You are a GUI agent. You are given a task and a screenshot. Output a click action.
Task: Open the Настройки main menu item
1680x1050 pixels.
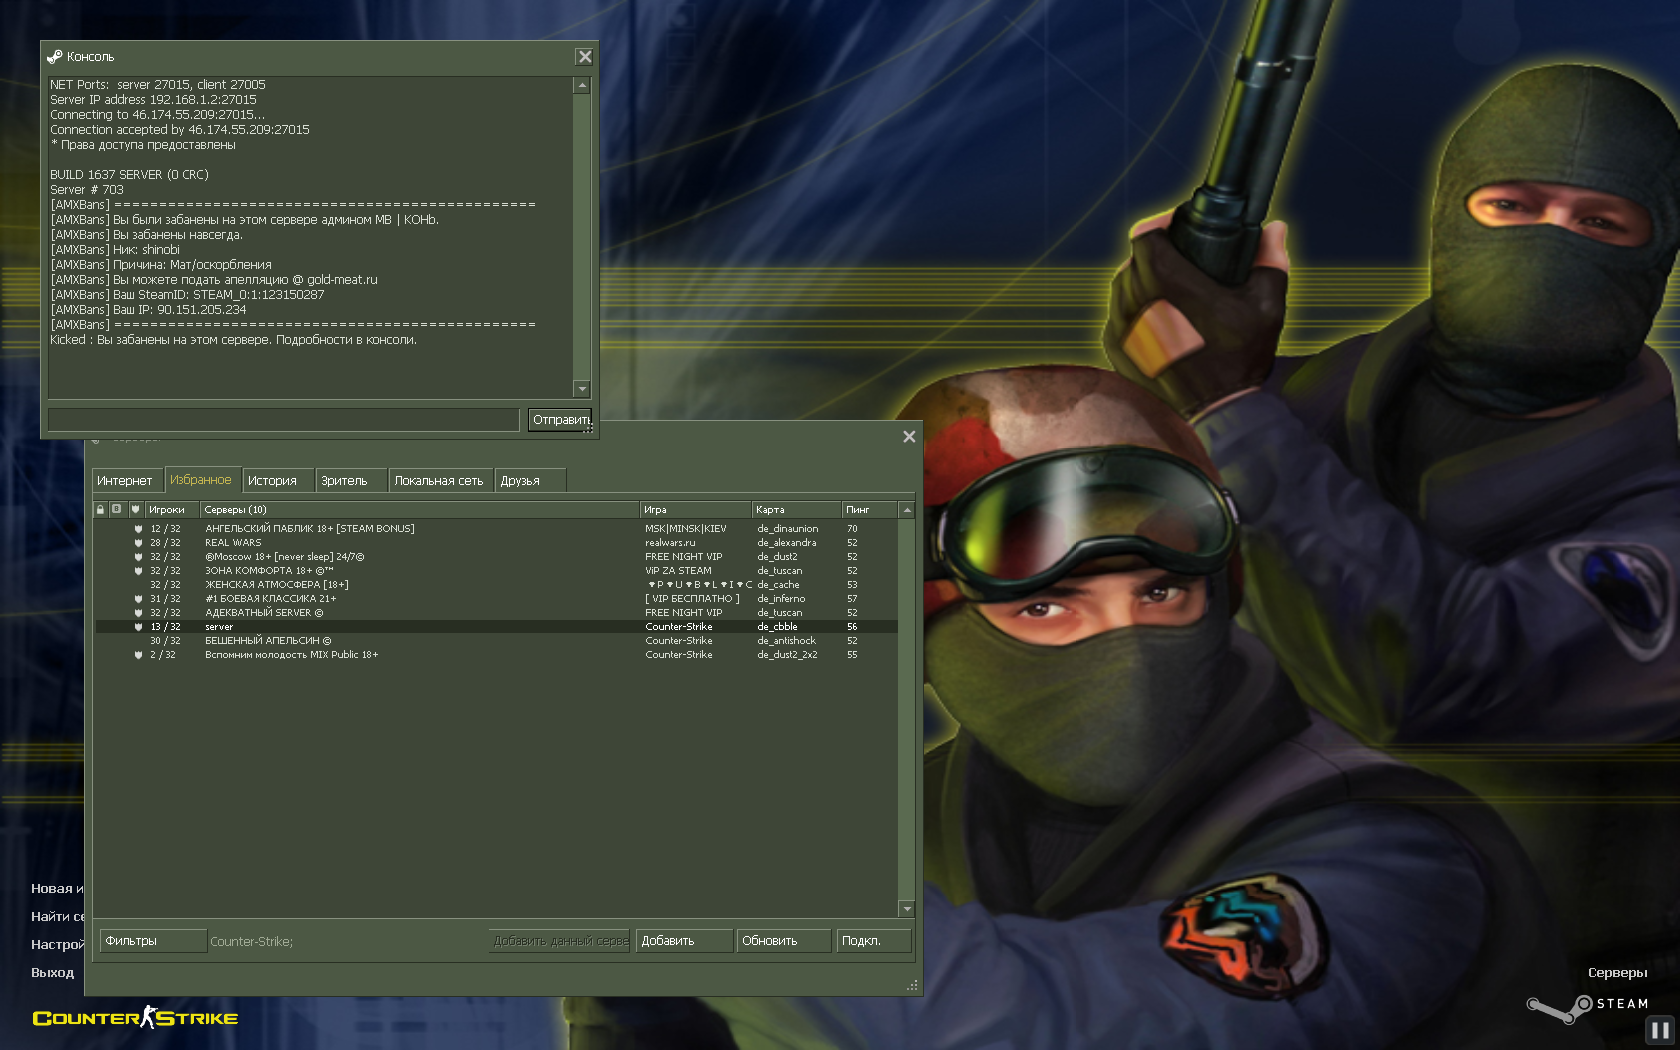(58, 945)
